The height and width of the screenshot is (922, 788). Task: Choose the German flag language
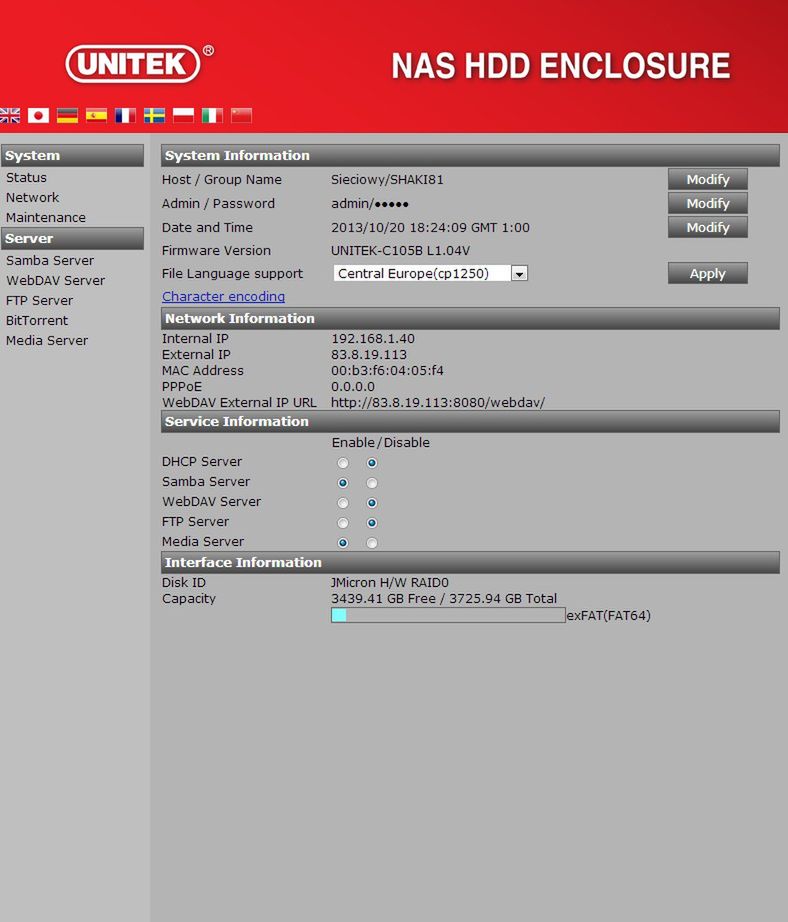tap(67, 115)
